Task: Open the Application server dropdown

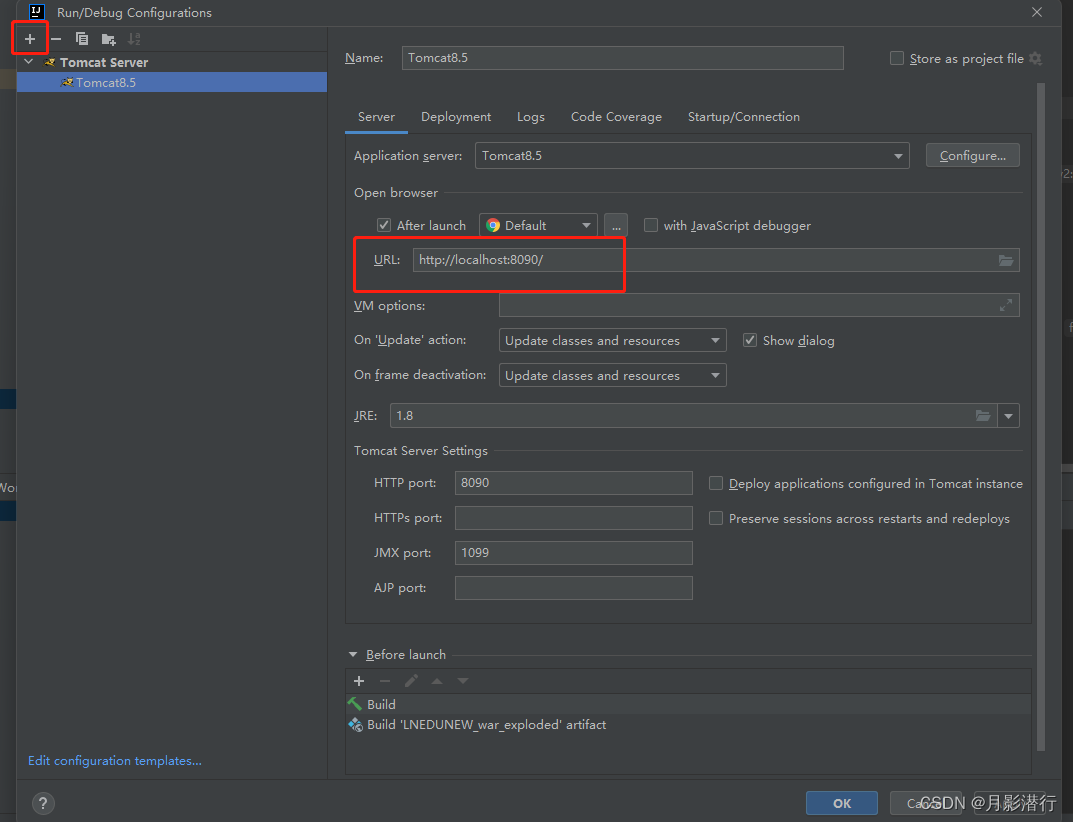Action: [692, 156]
